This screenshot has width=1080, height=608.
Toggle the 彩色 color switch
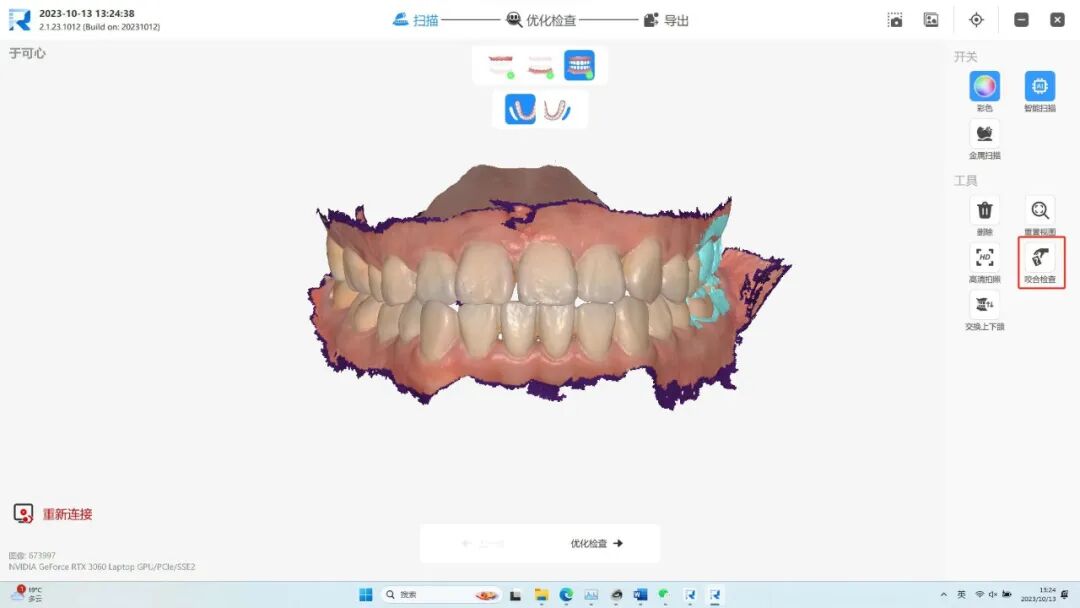tap(984, 87)
